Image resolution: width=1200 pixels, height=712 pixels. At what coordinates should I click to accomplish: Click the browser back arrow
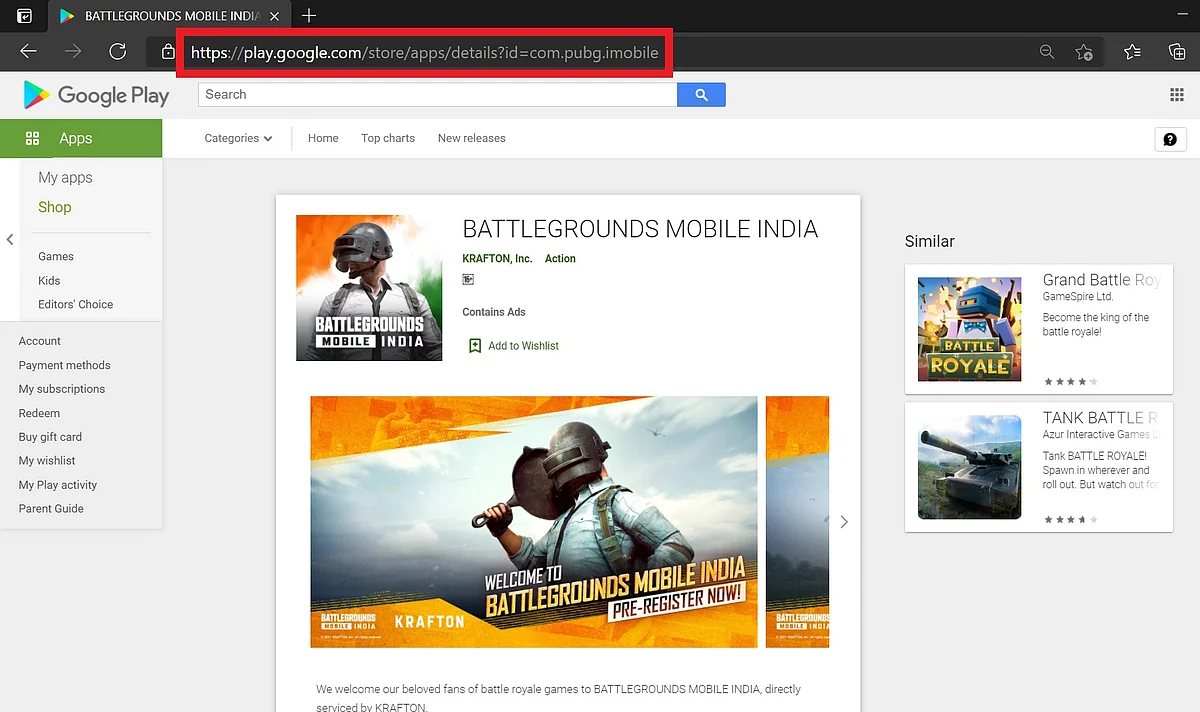click(x=28, y=52)
